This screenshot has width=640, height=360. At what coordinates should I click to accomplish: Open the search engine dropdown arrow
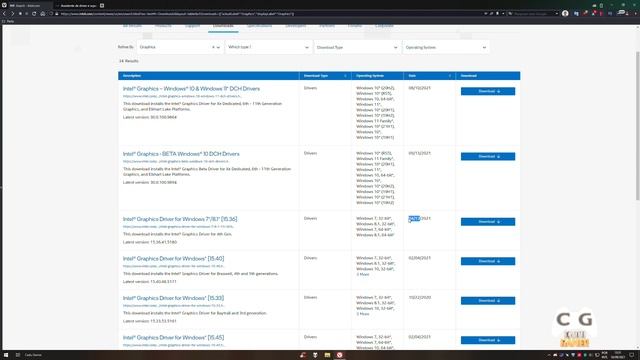[557, 13]
